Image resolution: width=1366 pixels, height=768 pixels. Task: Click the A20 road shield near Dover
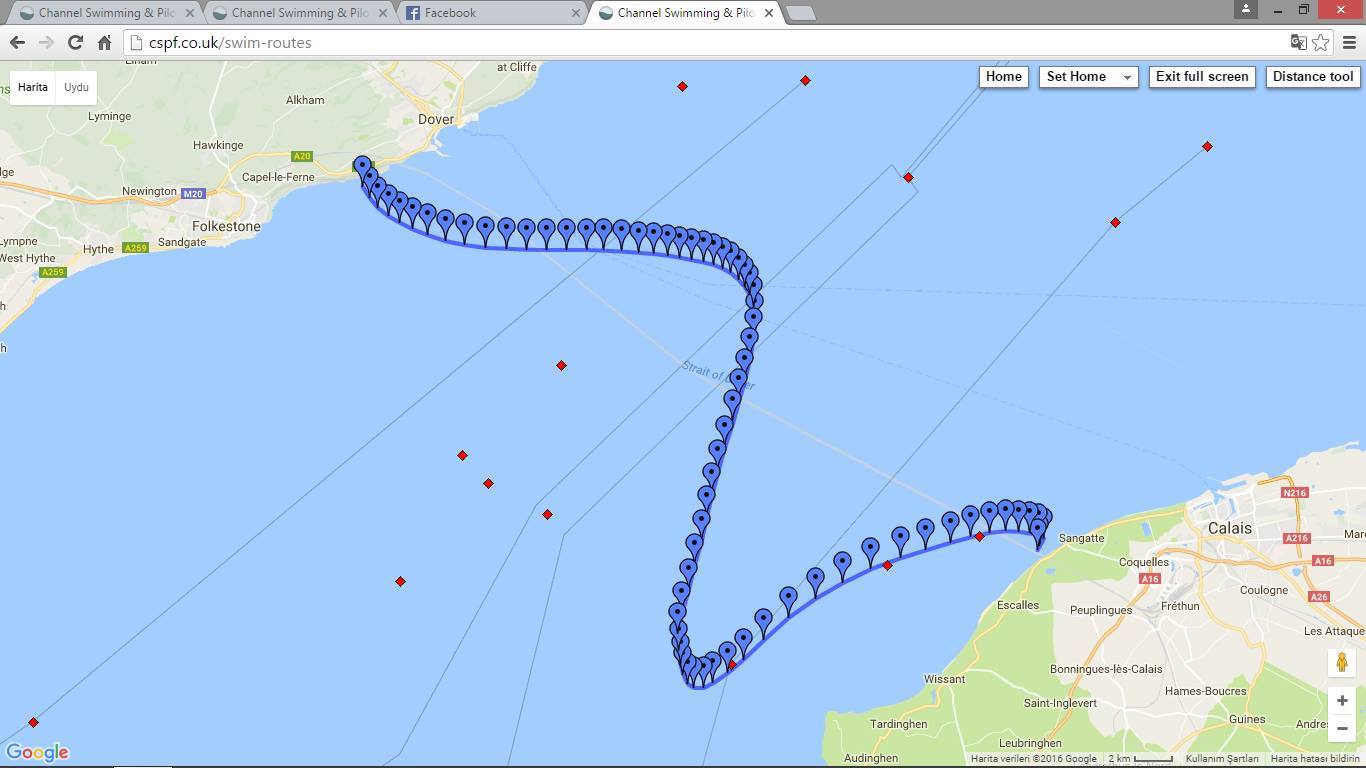[302, 156]
